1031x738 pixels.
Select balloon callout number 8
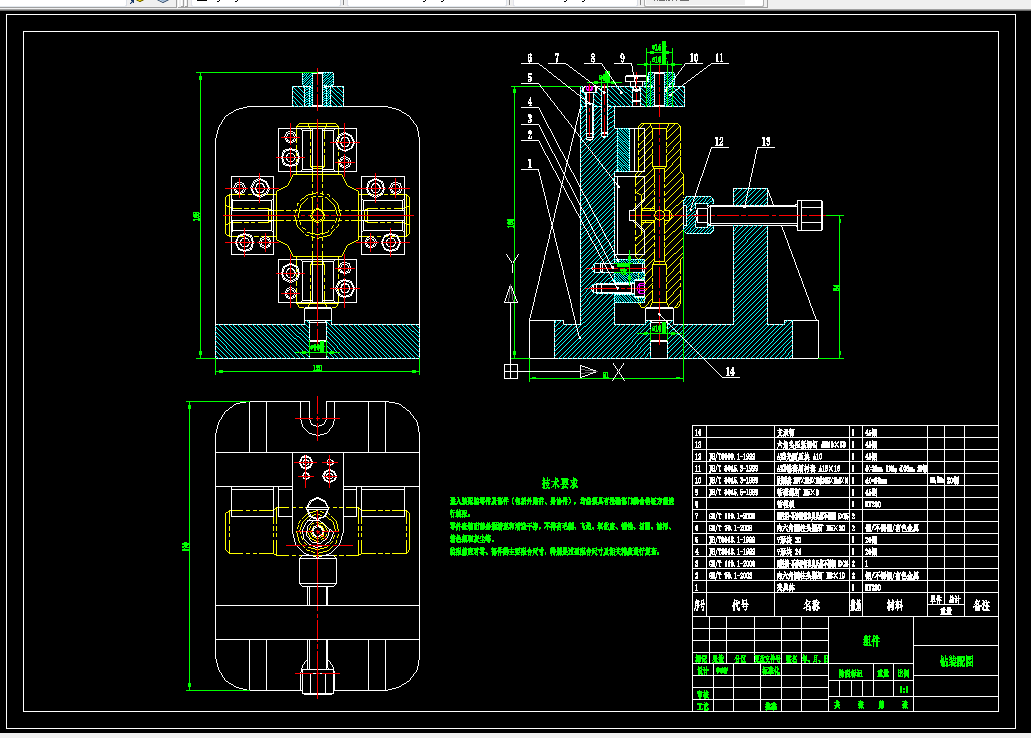[593, 58]
